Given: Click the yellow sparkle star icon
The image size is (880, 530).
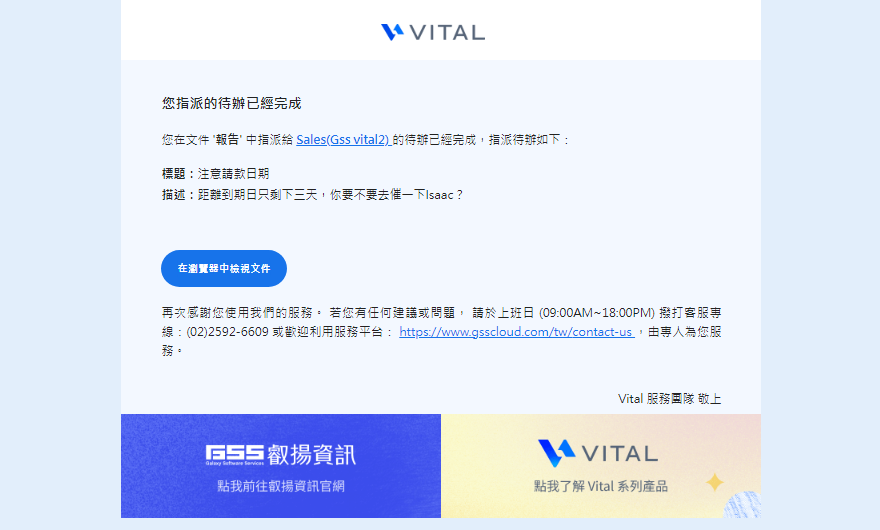Looking at the screenshot, I should (714, 482).
